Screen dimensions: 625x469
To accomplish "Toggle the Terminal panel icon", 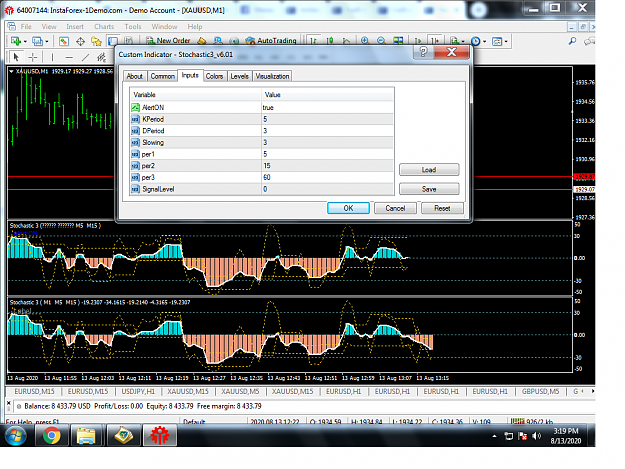I will click(x=113, y=41).
